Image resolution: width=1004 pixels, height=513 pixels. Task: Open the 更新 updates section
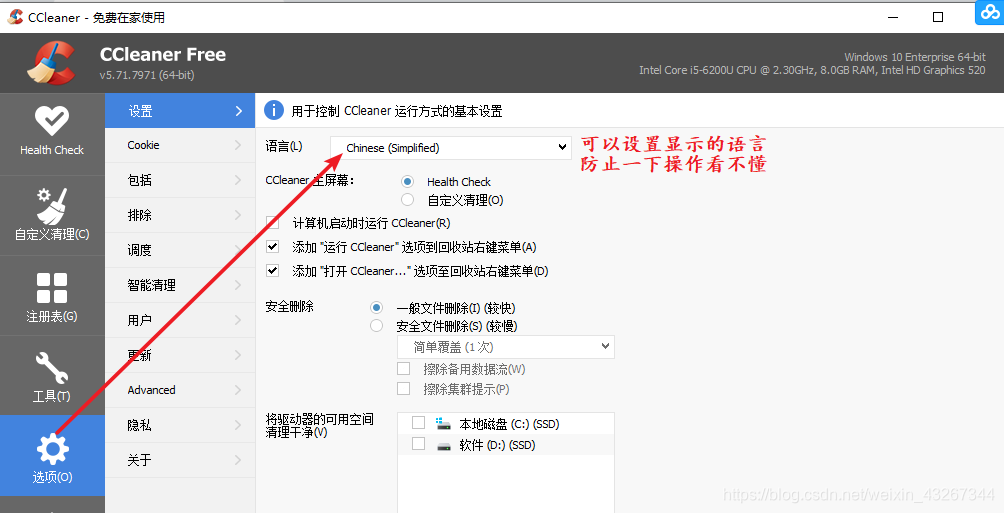tap(180, 355)
